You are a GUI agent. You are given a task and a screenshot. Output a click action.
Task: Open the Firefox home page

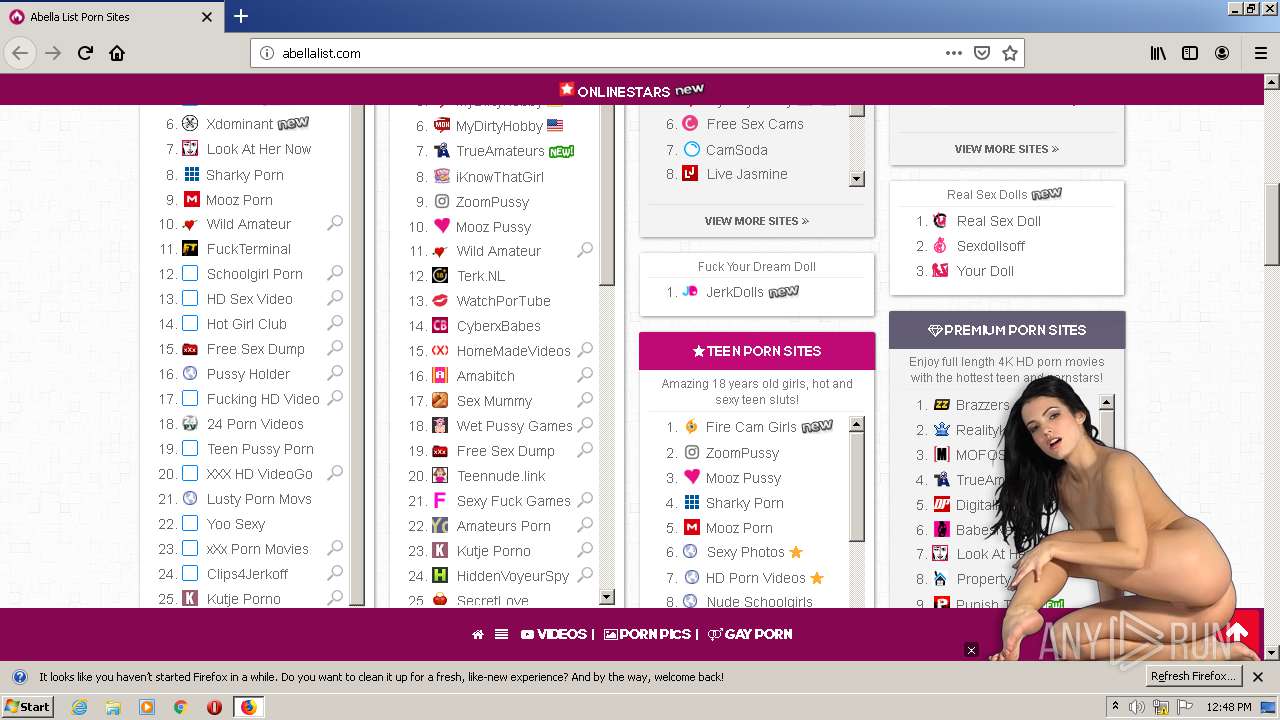[x=117, y=53]
